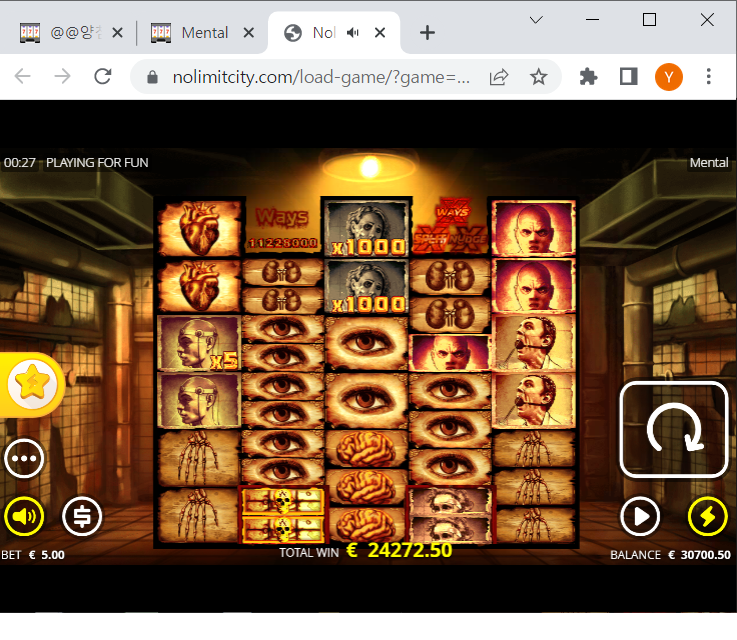Go forward to the next page

pos(63,76)
